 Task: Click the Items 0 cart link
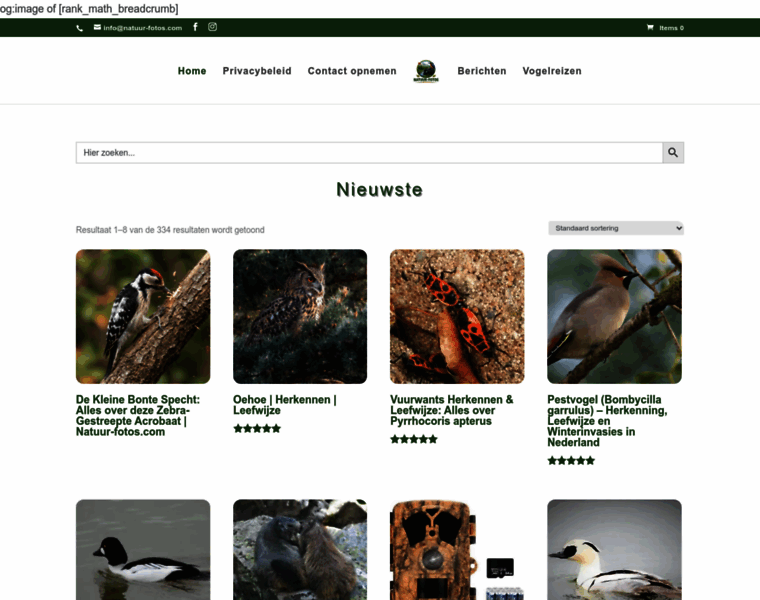(671, 28)
